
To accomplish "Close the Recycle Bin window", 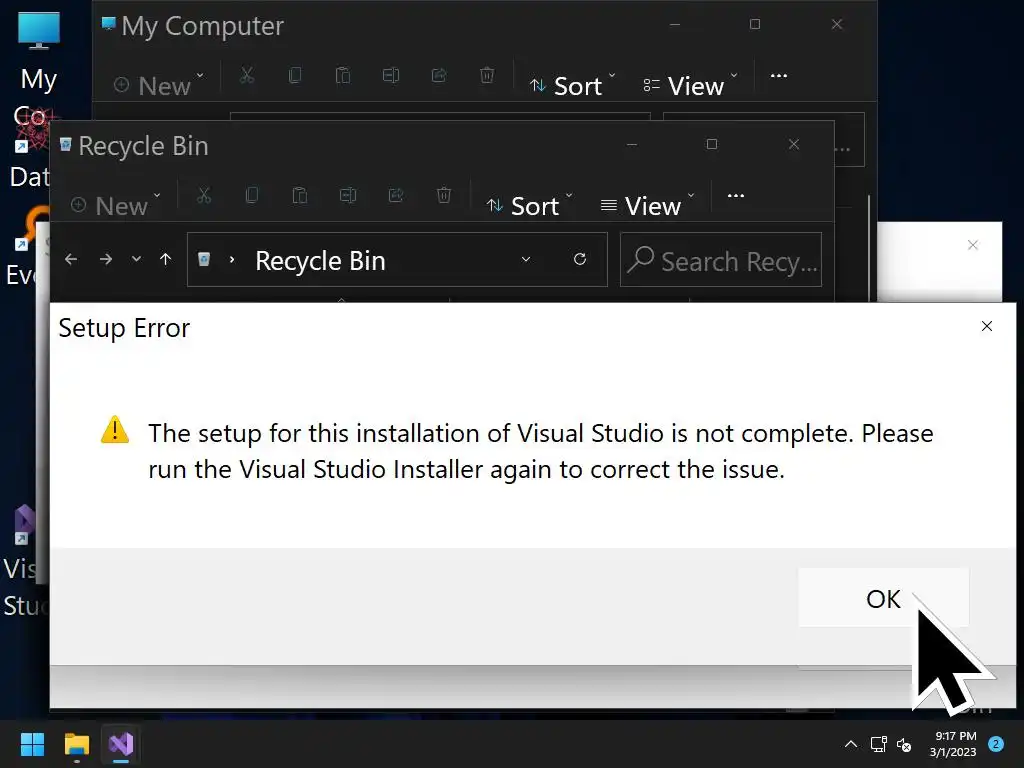I will tap(793, 144).
